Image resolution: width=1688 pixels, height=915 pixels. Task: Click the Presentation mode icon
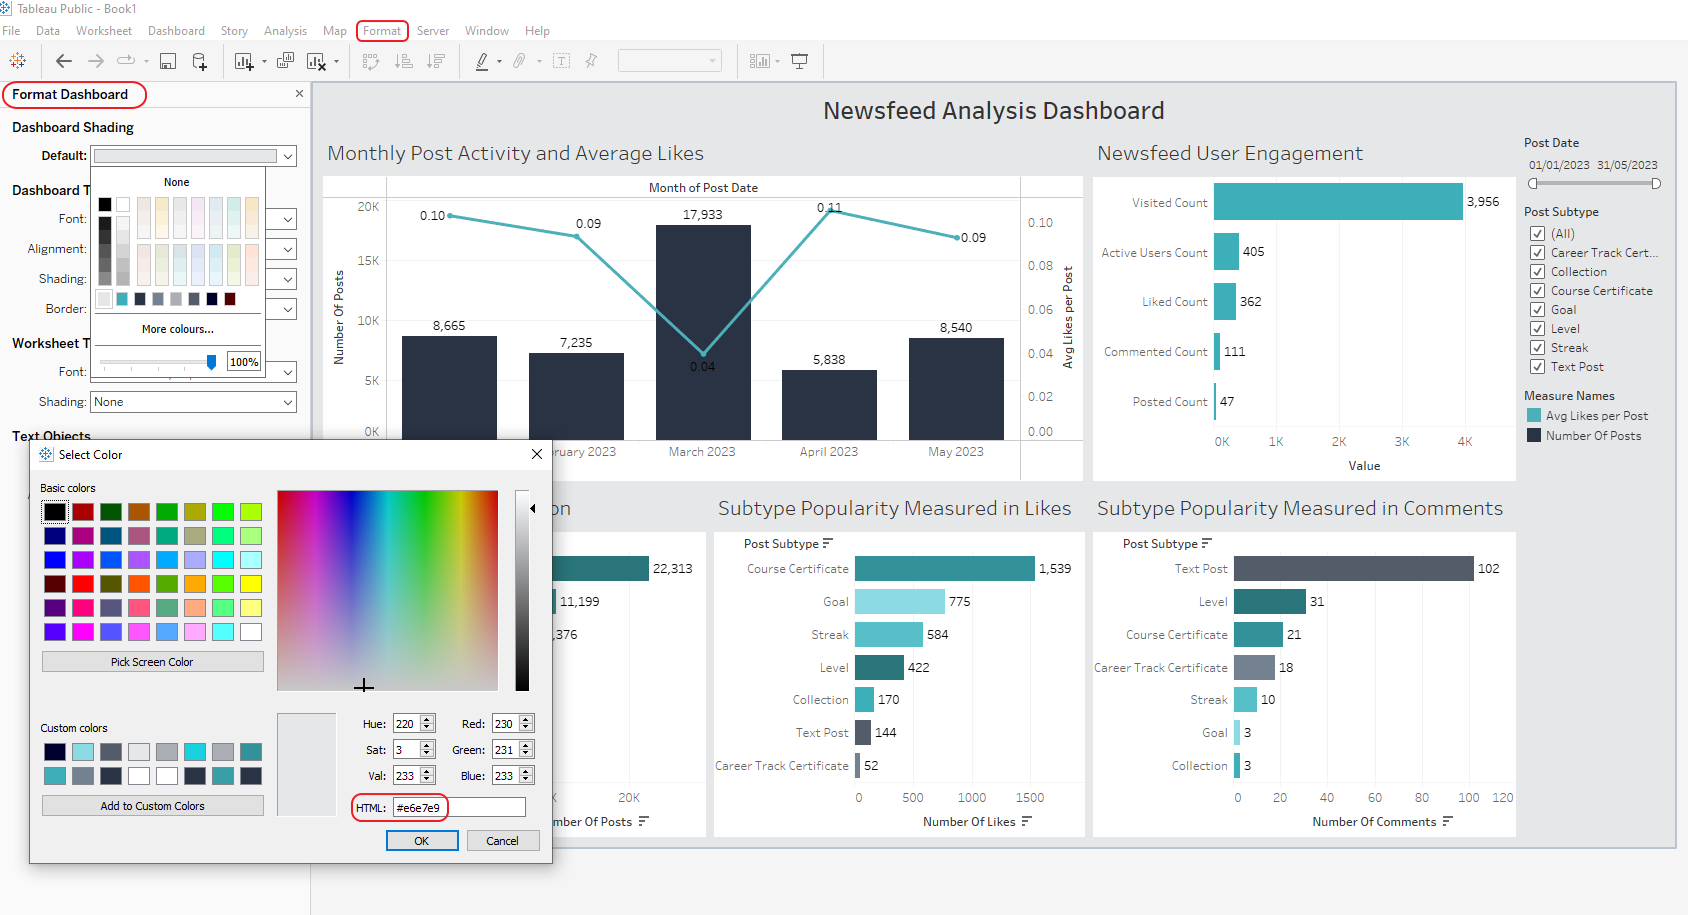click(800, 61)
